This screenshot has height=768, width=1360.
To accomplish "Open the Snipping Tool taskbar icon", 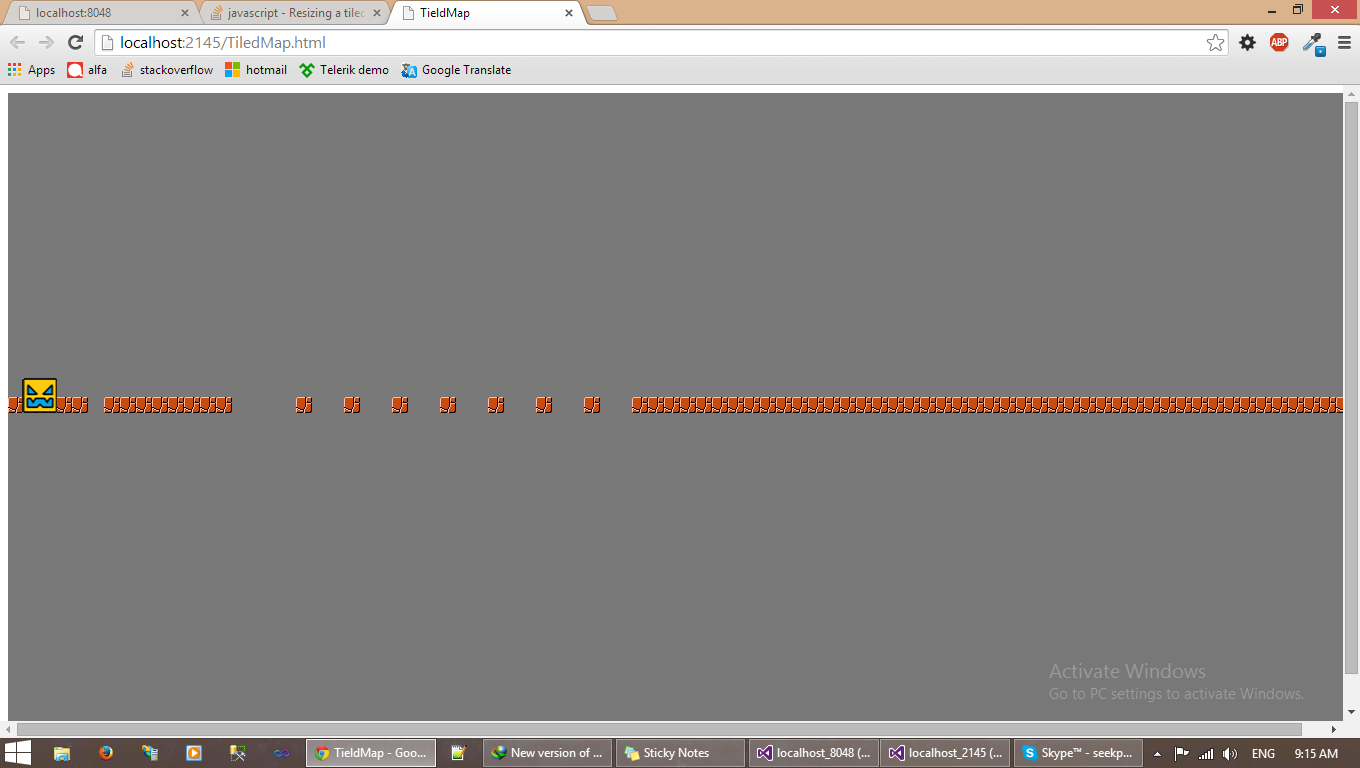I will pyautogui.click(x=238, y=753).
